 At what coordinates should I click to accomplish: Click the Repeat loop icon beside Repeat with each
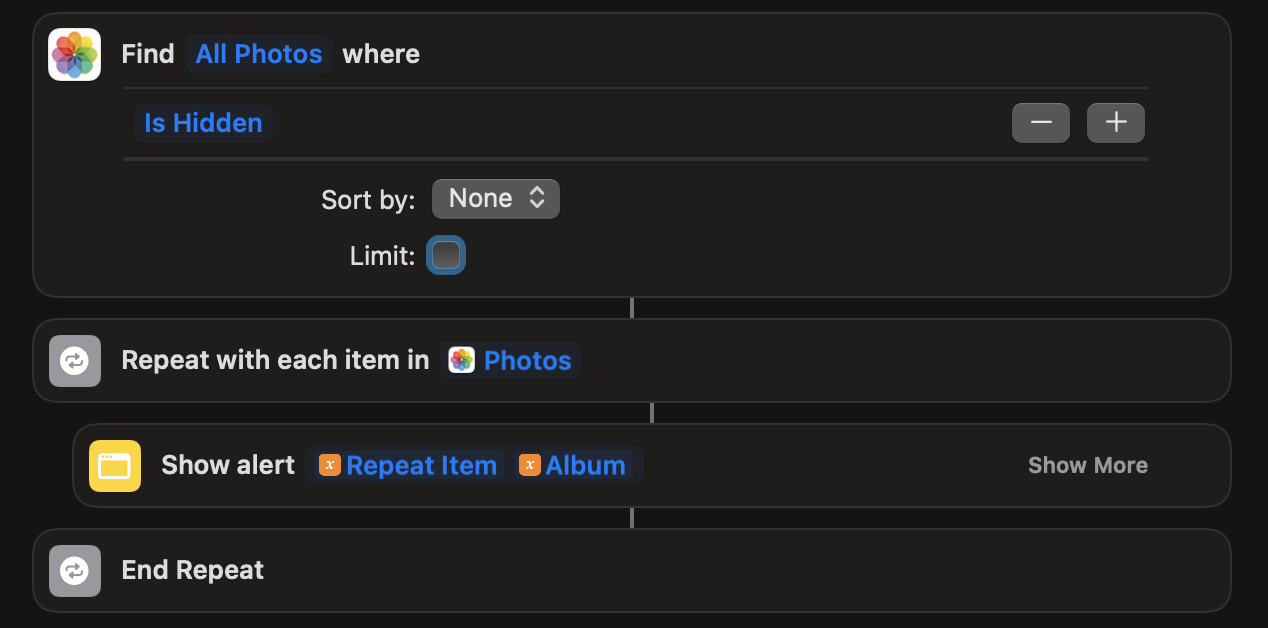[75, 361]
